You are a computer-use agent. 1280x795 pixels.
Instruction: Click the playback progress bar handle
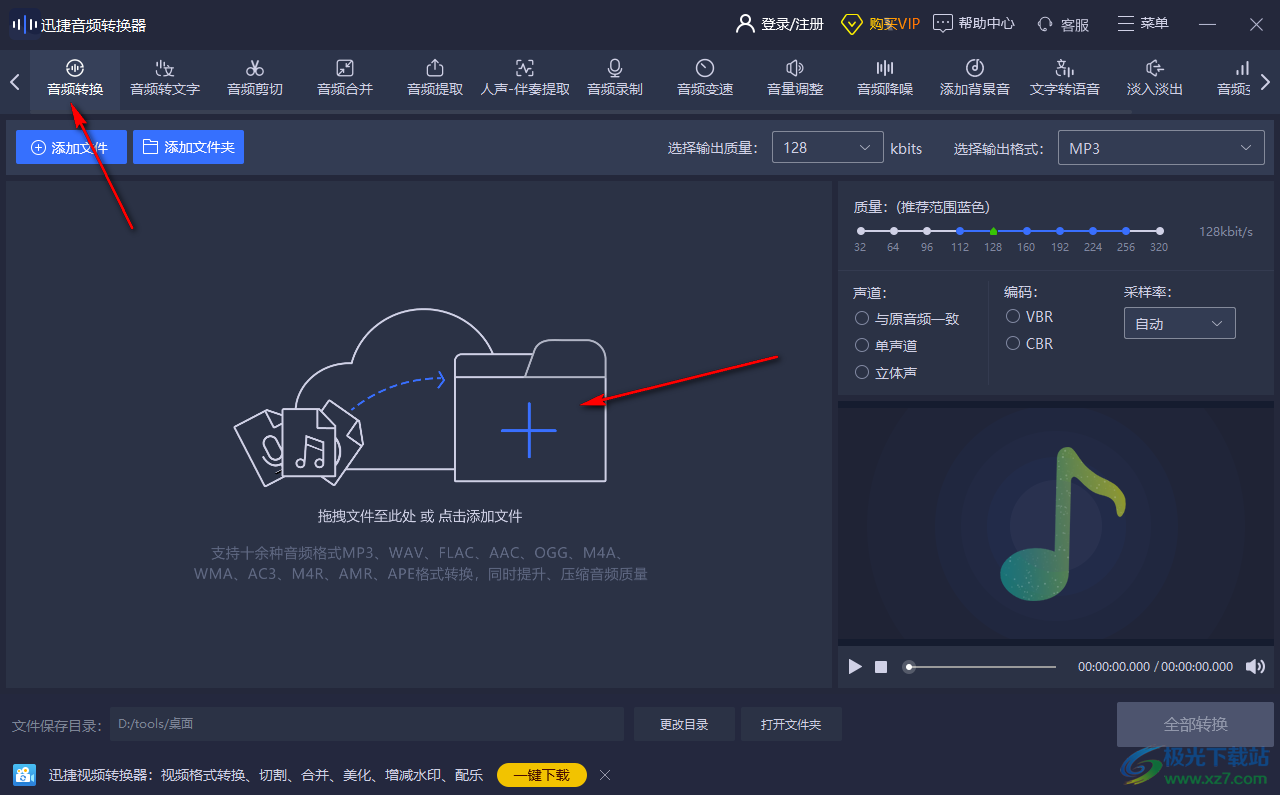coord(908,666)
